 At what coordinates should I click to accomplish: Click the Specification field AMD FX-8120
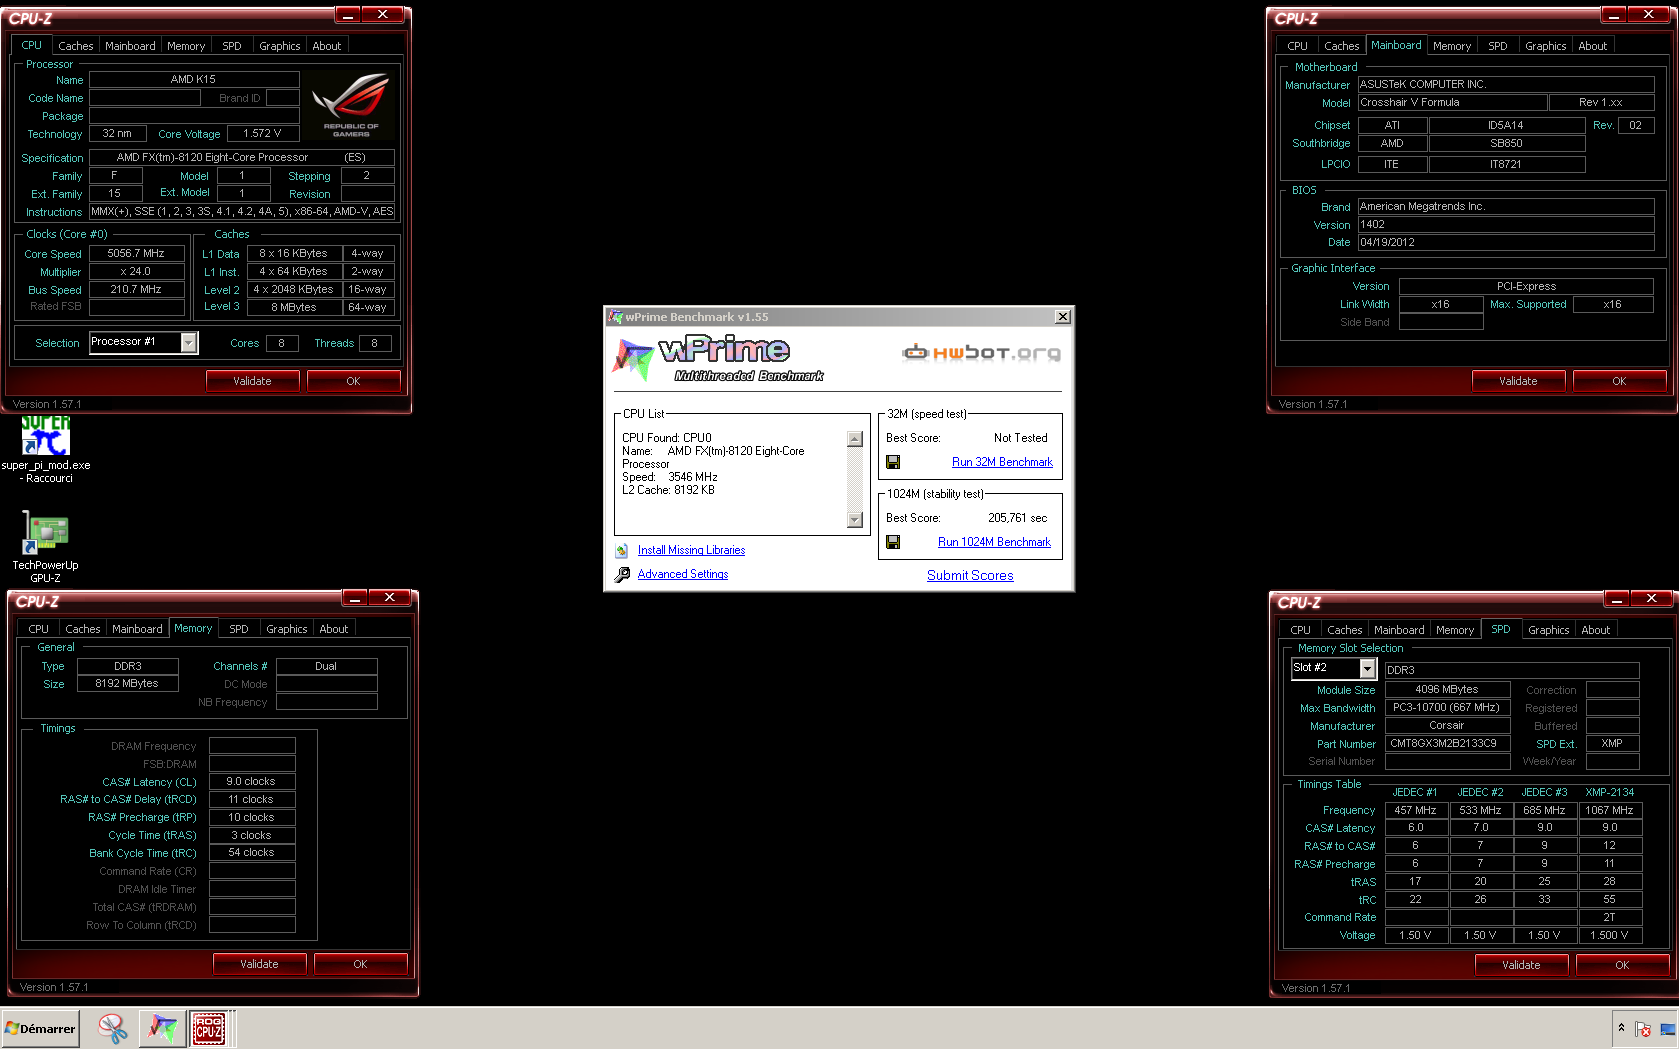tap(241, 158)
